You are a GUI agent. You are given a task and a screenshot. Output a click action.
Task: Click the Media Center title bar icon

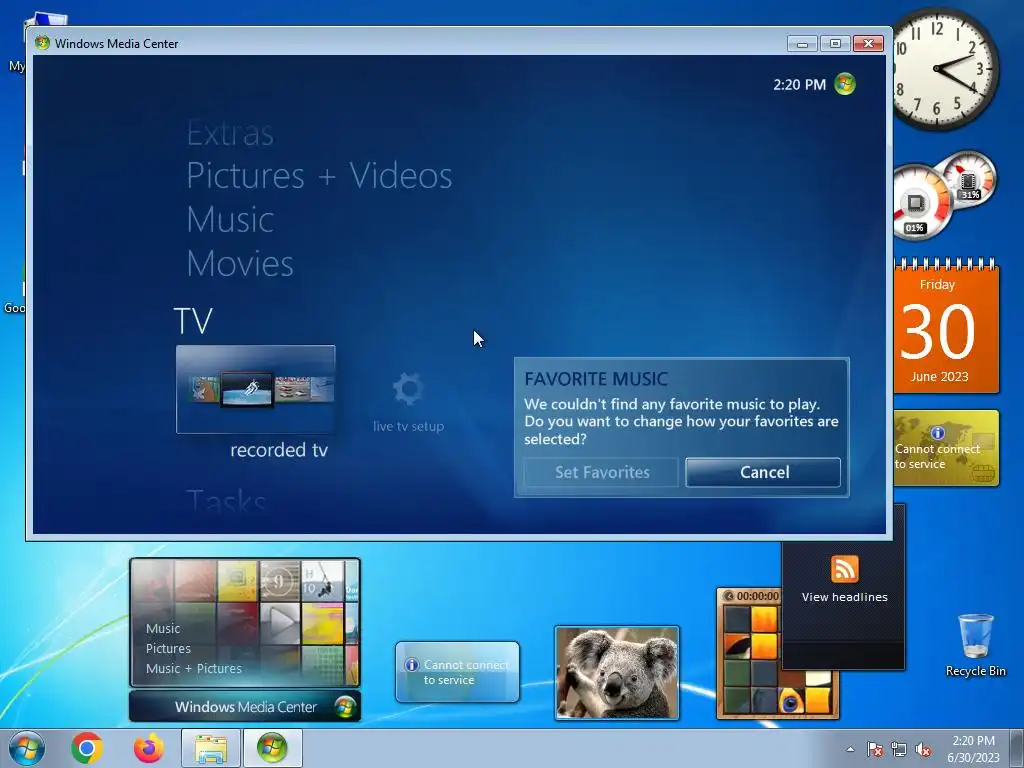pyautogui.click(x=42, y=43)
